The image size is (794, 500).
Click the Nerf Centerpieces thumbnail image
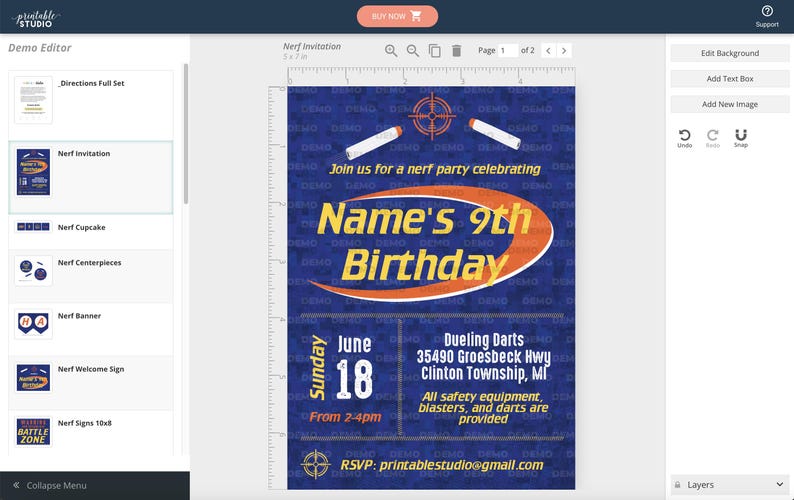click(x=33, y=271)
